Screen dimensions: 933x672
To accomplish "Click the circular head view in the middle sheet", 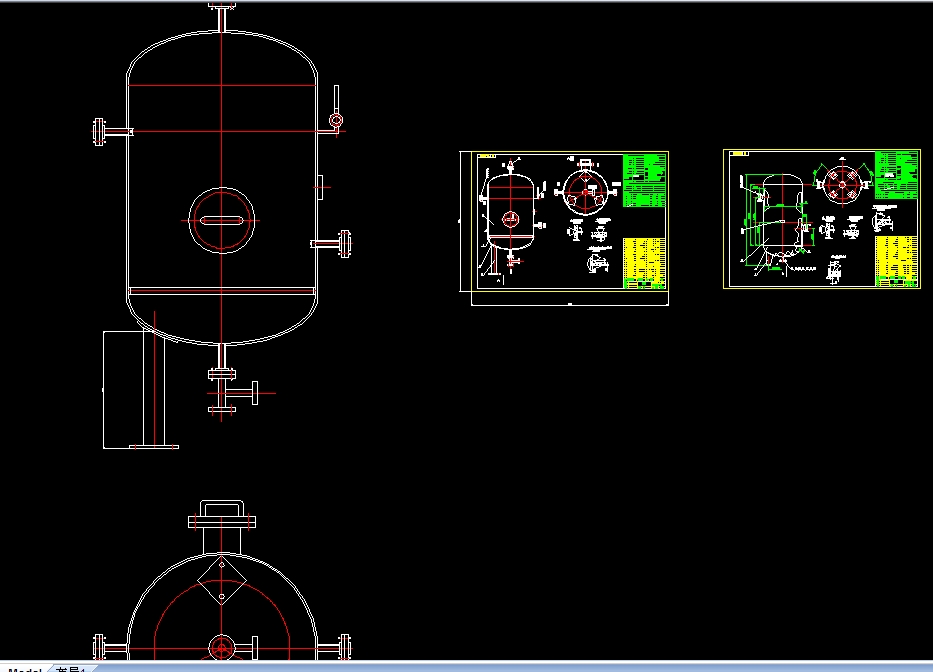I will click(x=585, y=190).
